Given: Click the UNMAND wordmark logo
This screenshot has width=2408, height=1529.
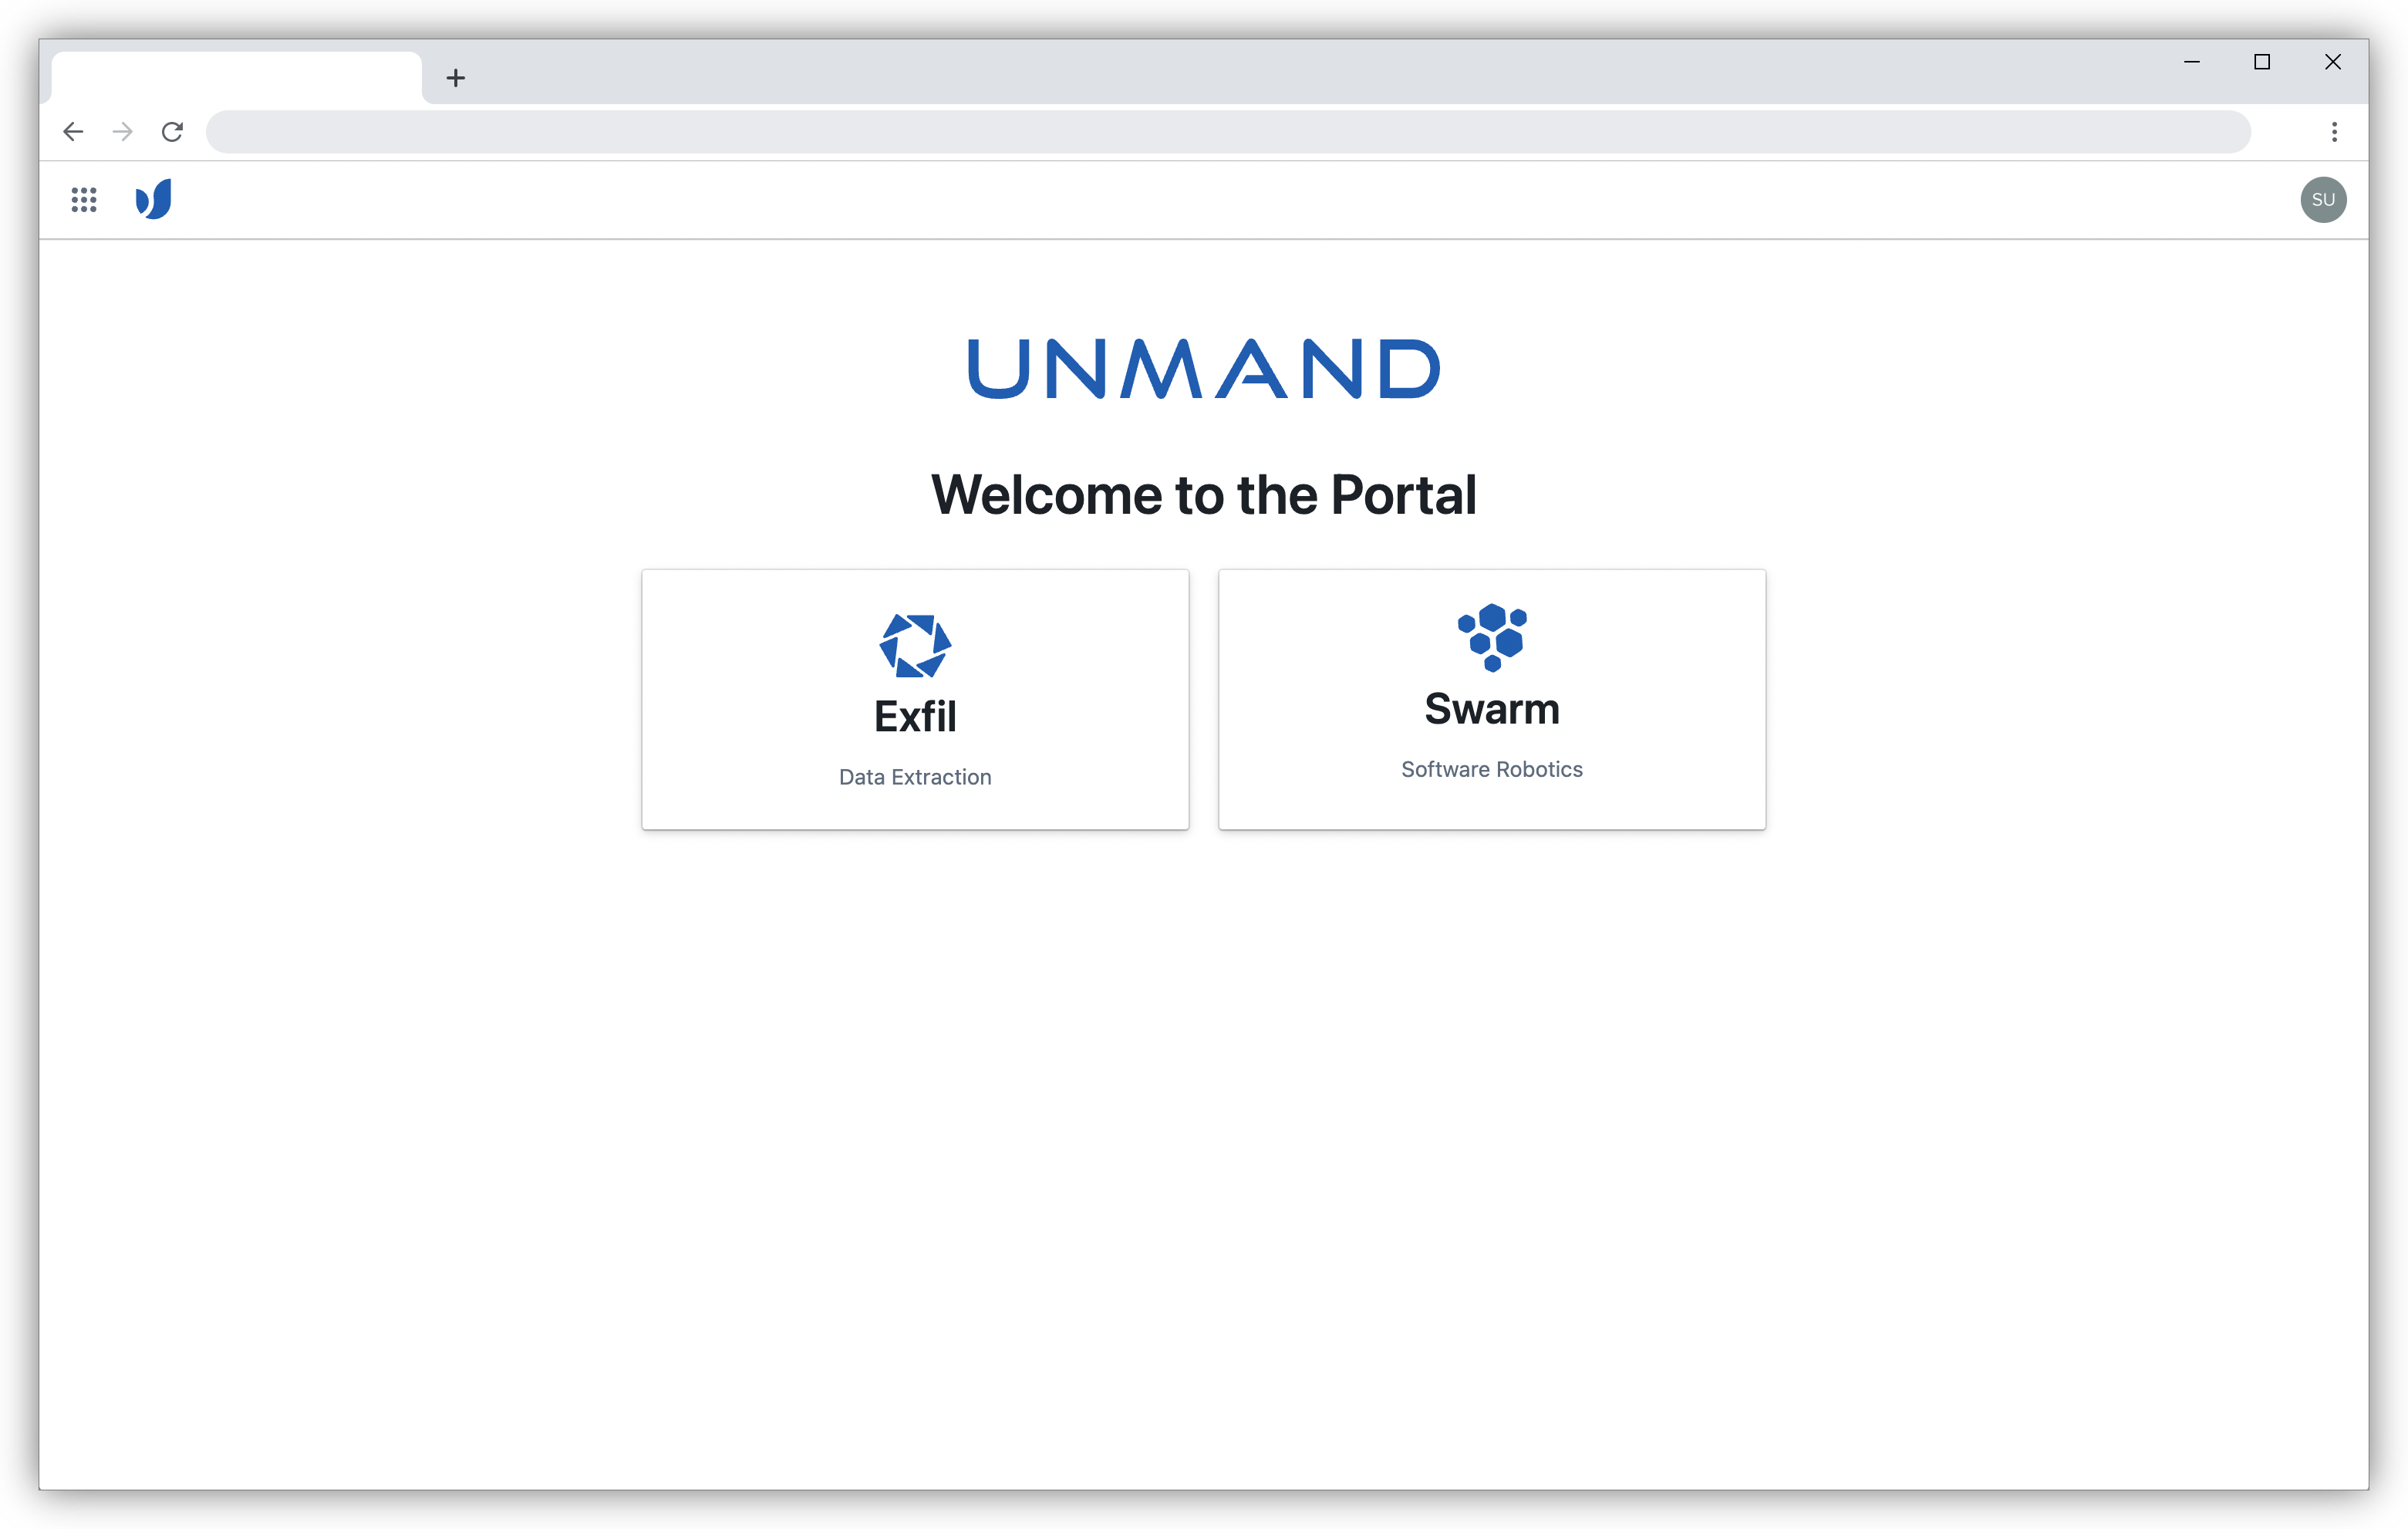Looking at the screenshot, I should pos(1204,369).
